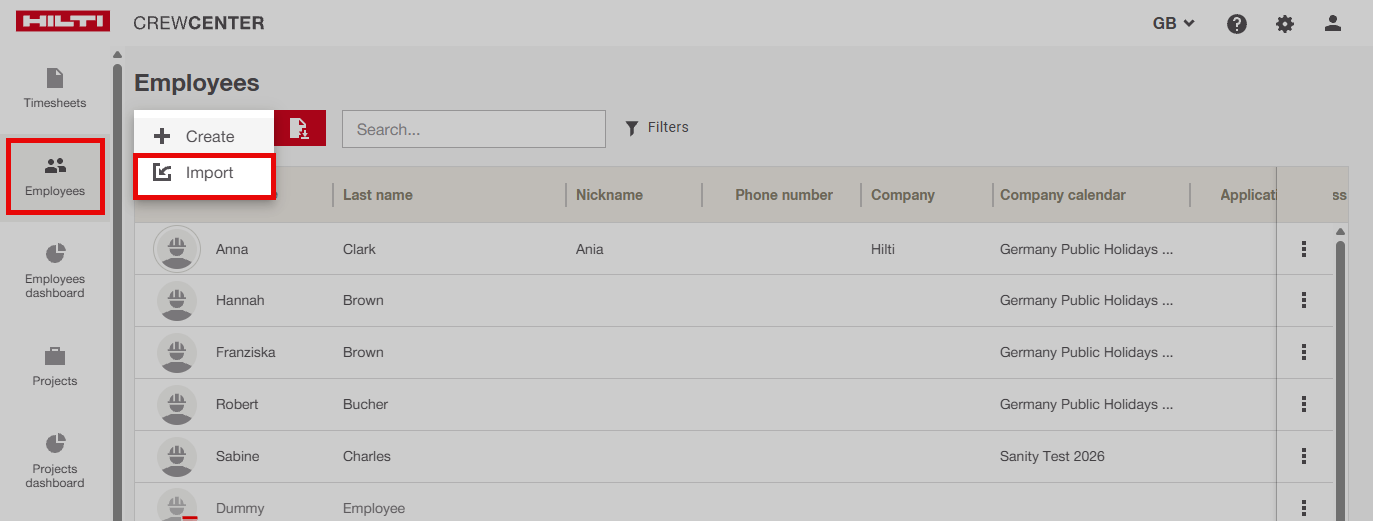Click the last name Charles
1373x521 pixels.
367,456
